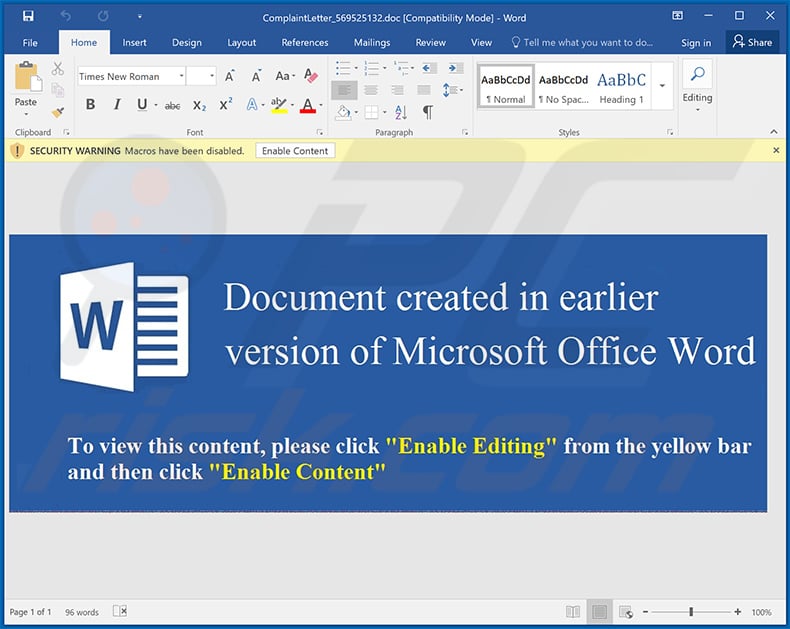Click the Multilevel List icon

[x=402, y=68]
